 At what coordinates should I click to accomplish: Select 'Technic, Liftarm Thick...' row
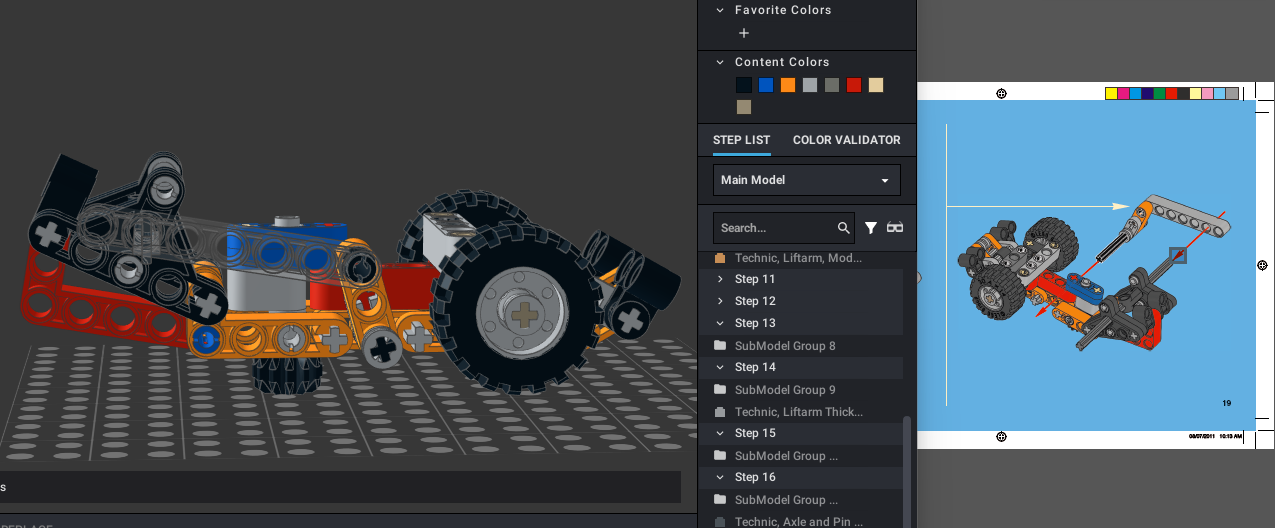coord(800,412)
